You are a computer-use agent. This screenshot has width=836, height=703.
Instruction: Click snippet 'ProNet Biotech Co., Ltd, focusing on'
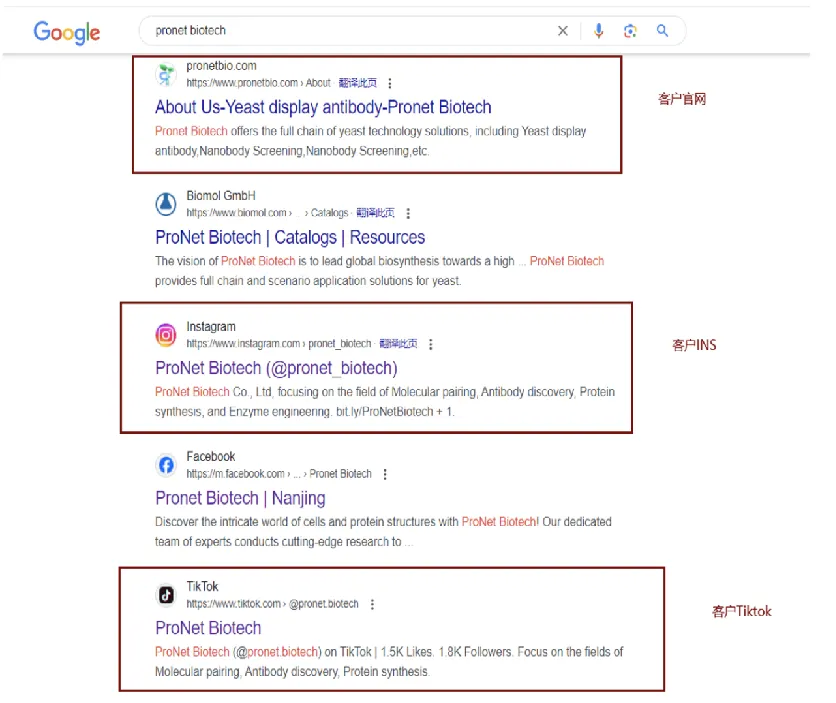coord(385,401)
